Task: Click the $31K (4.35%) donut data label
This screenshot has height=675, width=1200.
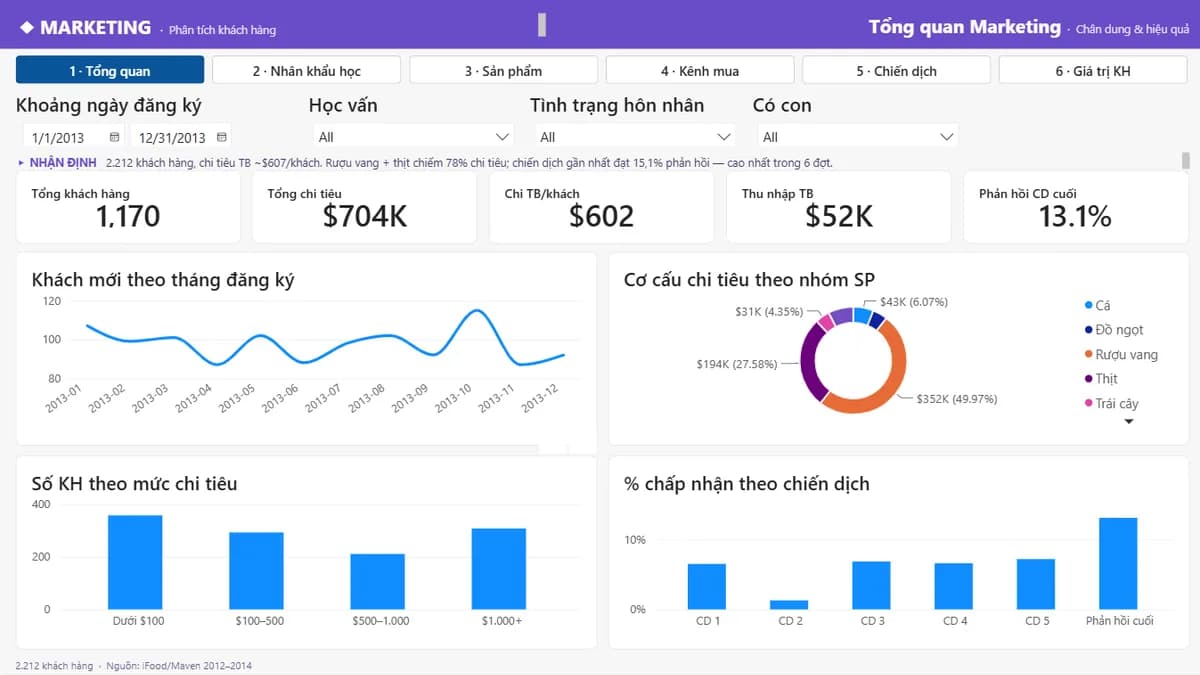Action: click(769, 312)
